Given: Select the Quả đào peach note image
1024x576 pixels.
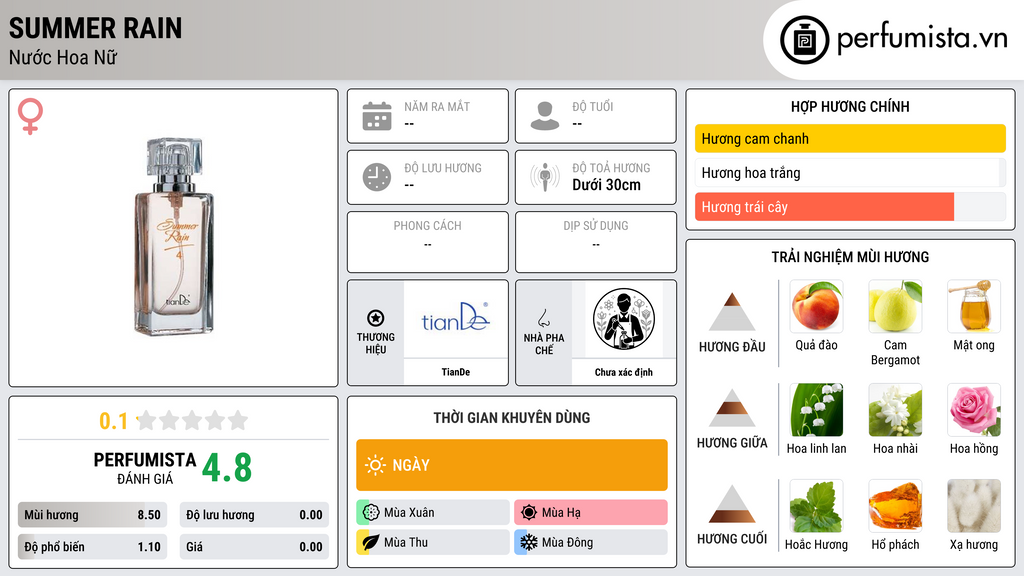Looking at the screenshot, I should pyautogui.click(x=816, y=306).
